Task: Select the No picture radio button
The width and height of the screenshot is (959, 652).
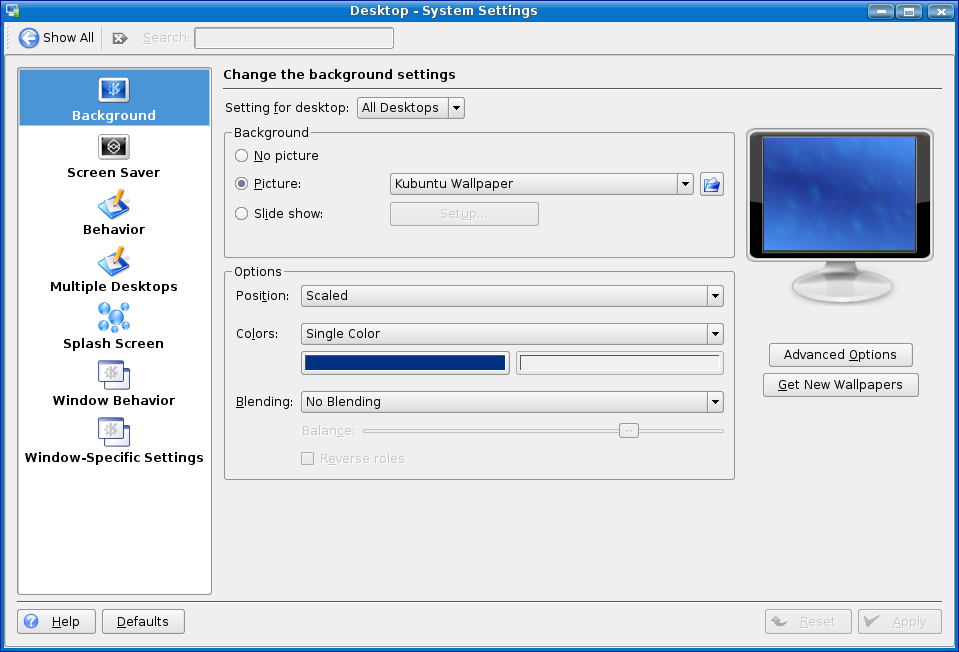Action: point(242,156)
